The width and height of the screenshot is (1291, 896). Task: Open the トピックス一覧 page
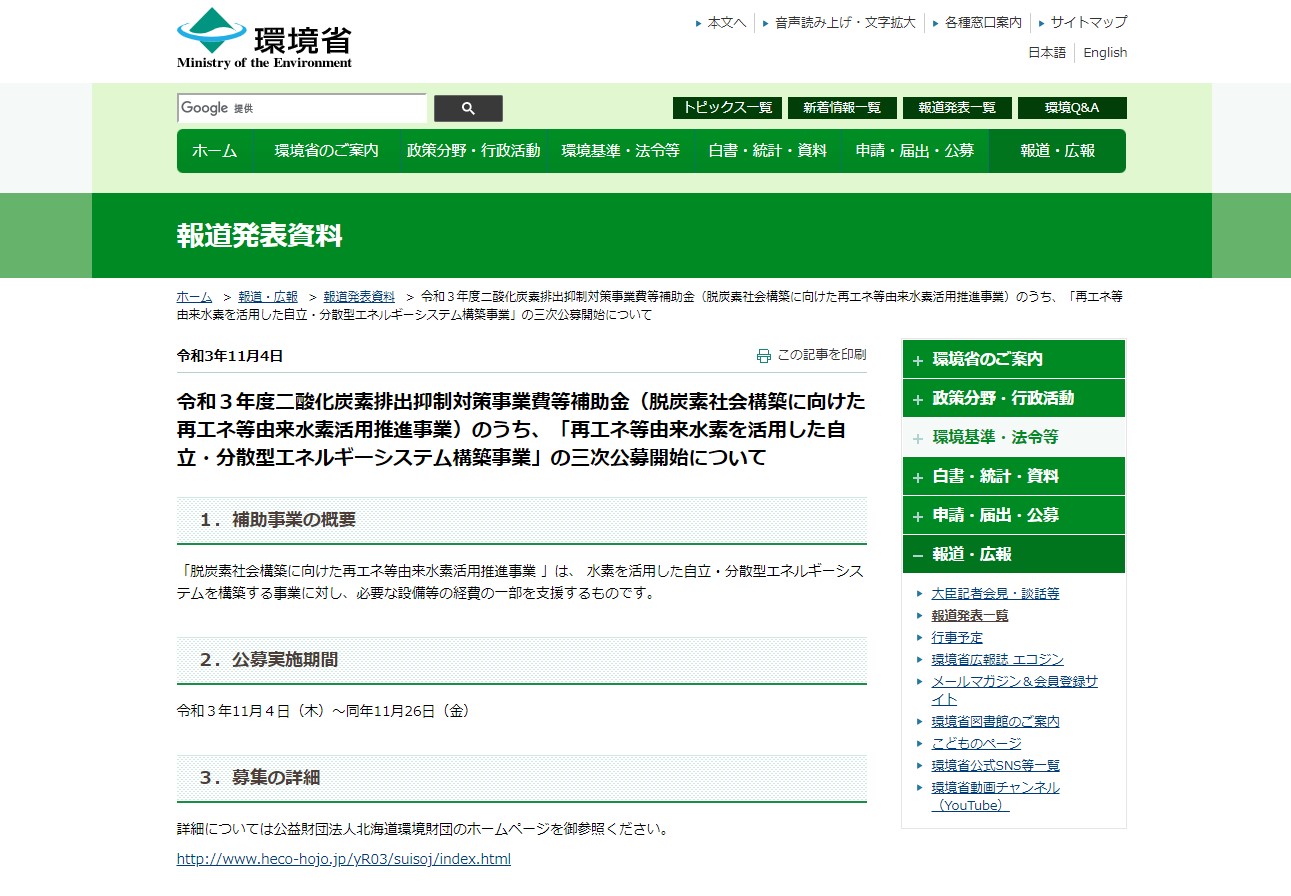(727, 107)
